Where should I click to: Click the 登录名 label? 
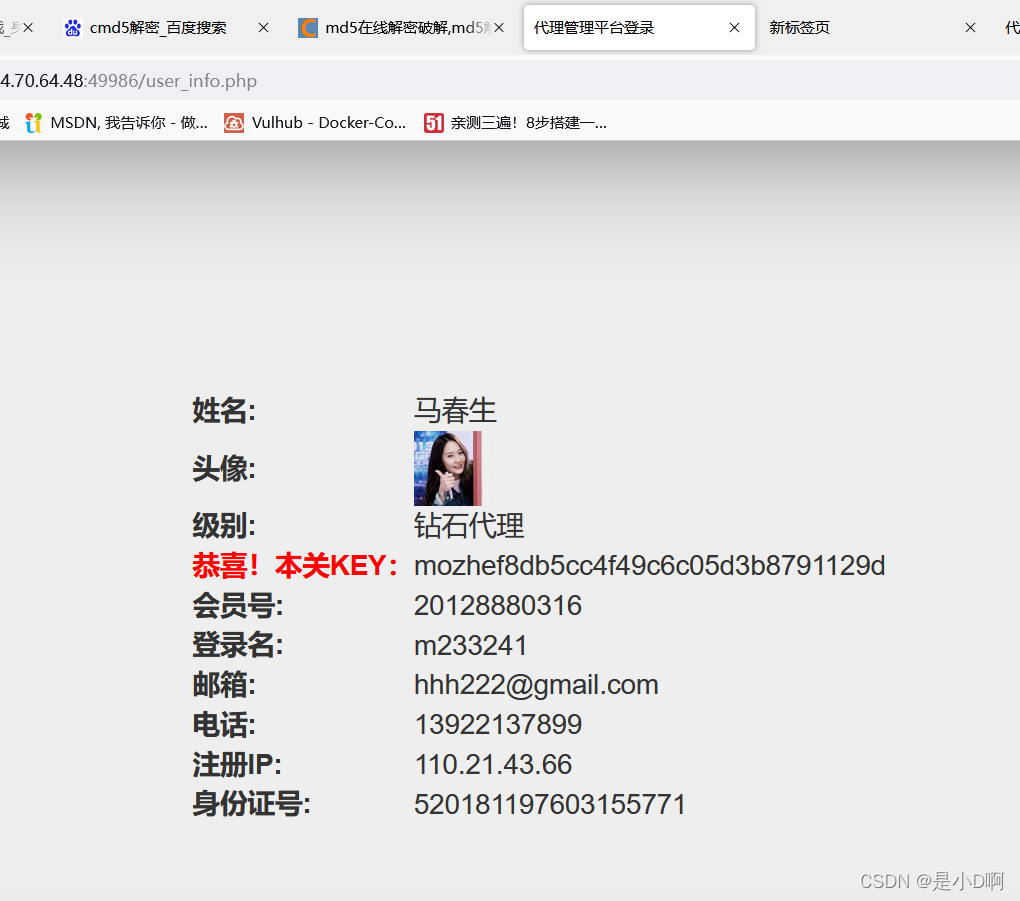point(237,645)
